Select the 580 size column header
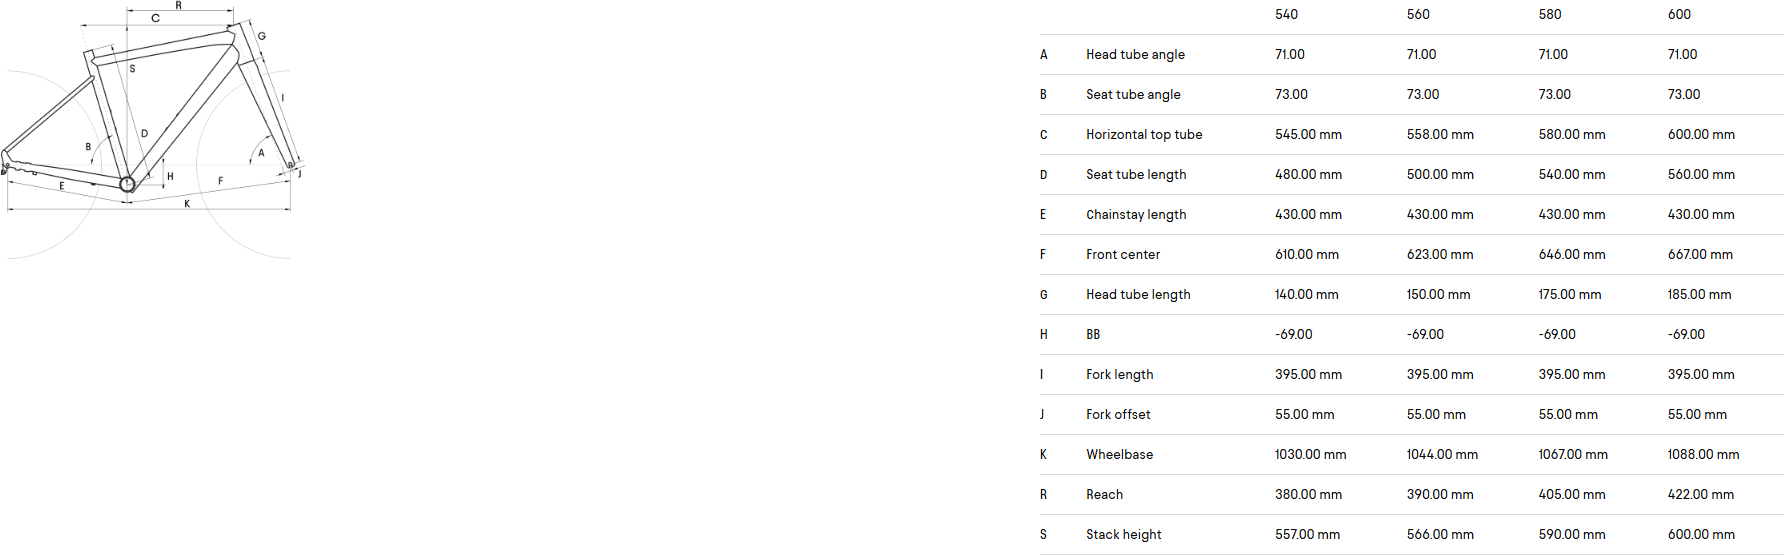Screen dimensions: 1784x555 coord(1550,14)
